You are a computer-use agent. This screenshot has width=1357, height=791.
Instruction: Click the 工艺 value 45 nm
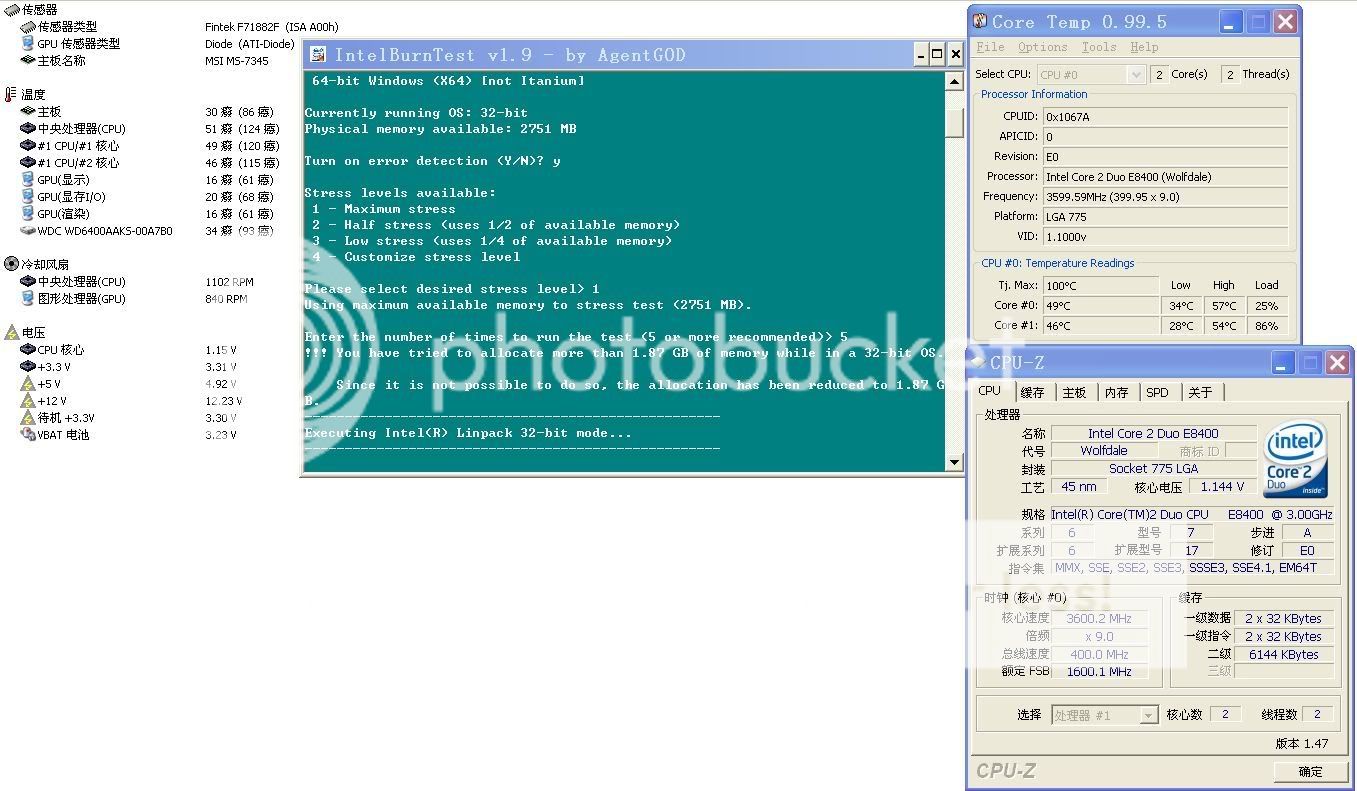(1079, 486)
